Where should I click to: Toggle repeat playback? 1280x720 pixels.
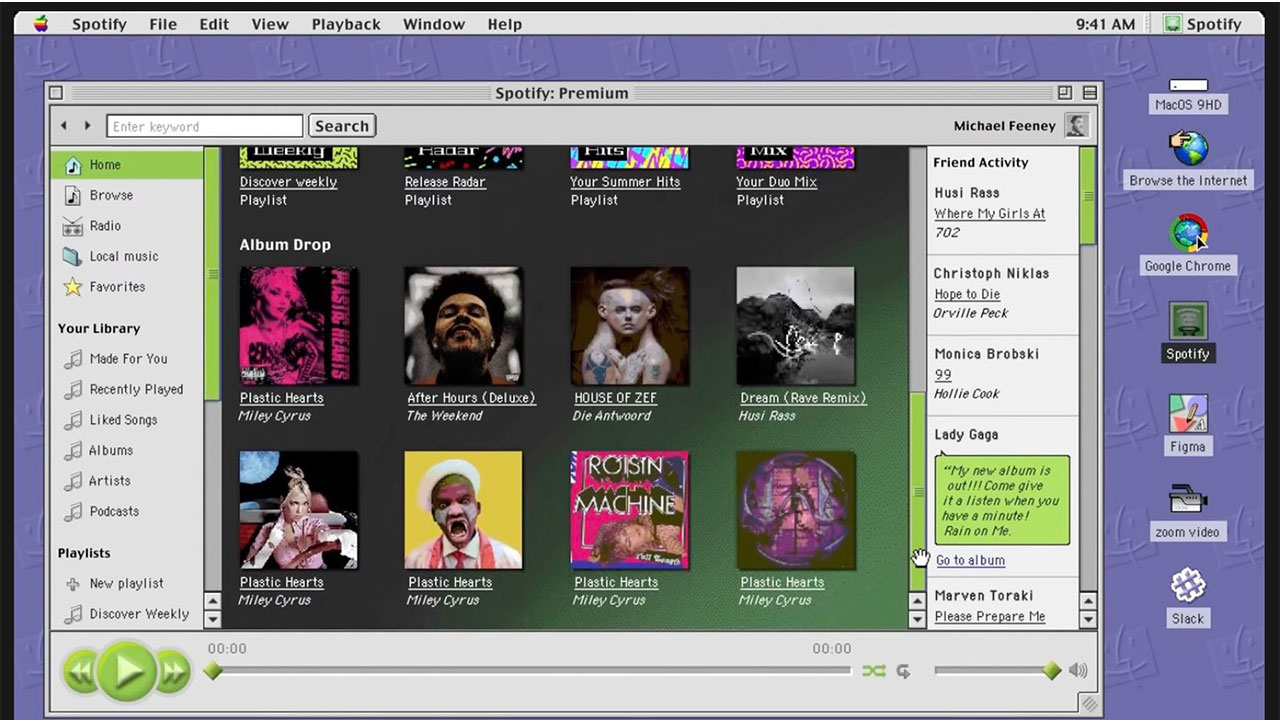tap(903, 672)
